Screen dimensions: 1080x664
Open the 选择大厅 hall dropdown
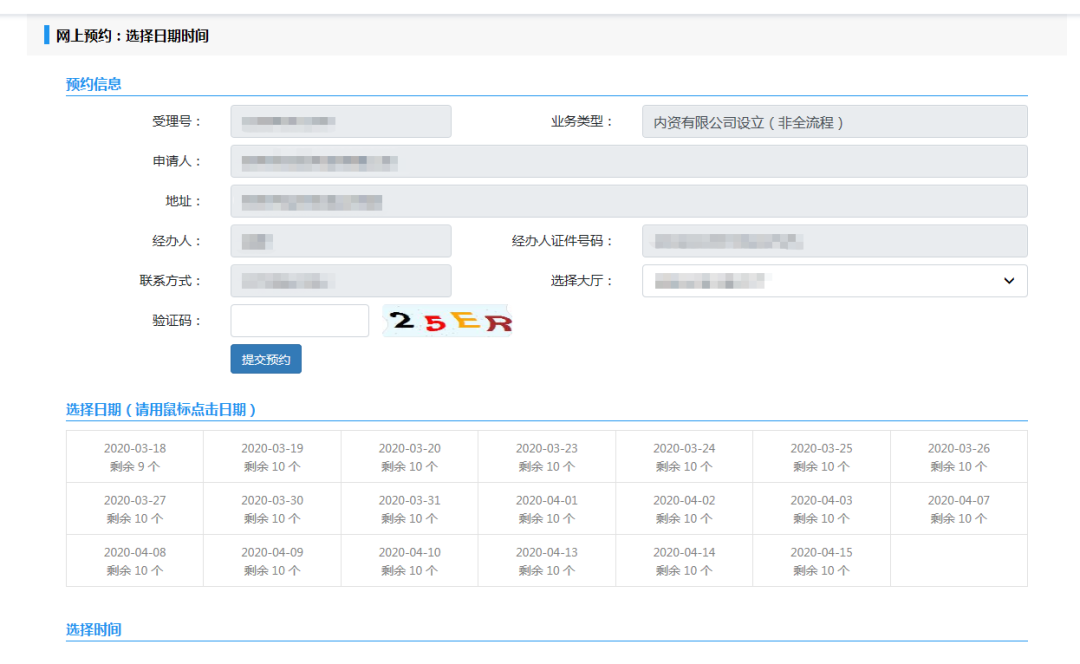[x=835, y=281]
